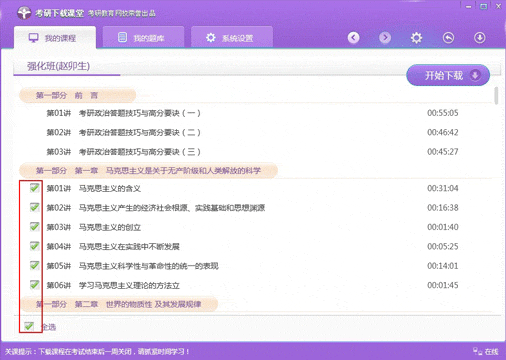506x360 pixels.
Task: Click the vertical scrollbar thumb in course list
Action: coord(496,96)
